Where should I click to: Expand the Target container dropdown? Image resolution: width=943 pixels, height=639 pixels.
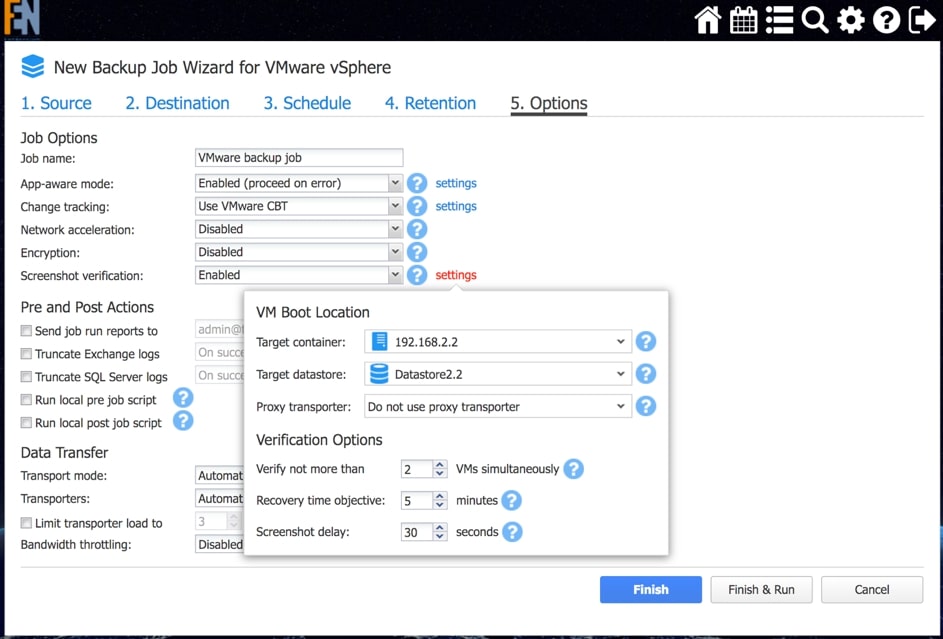[498, 342]
